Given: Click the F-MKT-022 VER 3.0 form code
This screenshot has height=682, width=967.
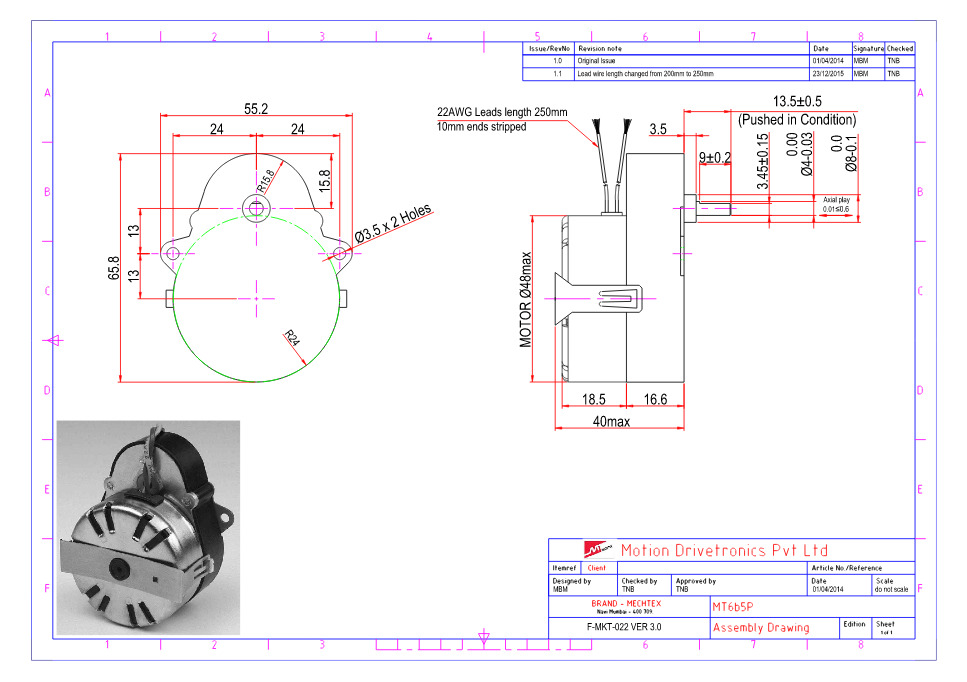Looking at the screenshot, I should click(624, 627).
